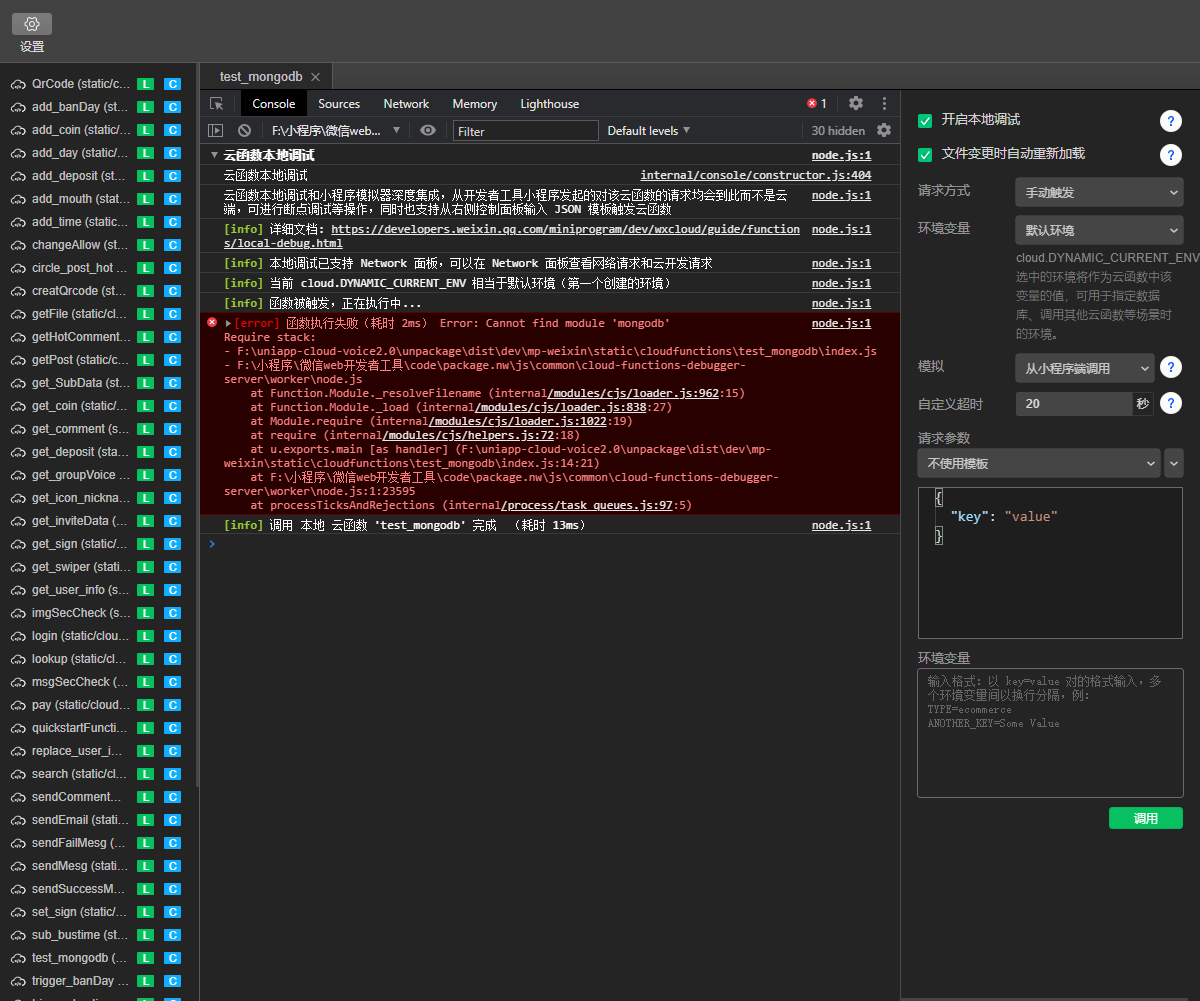Open the 模拟 从小程序端调用 dropdown
The height and width of the screenshot is (1001, 1200).
click(x=1085, y=368)
